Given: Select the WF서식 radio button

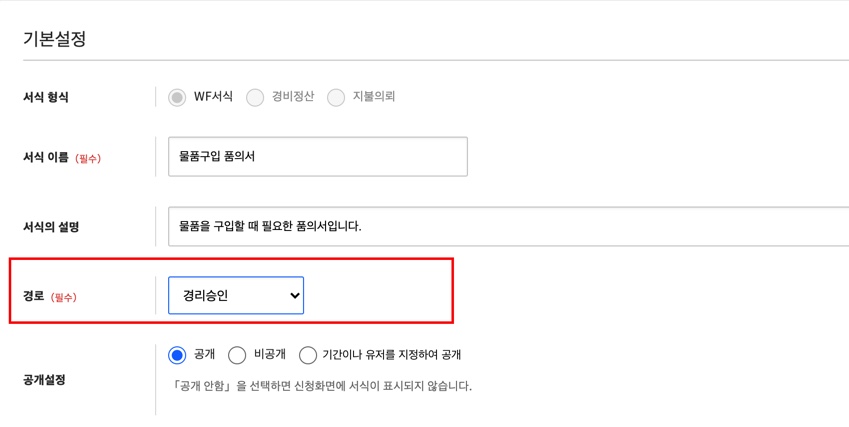Looking at the screenshot, I should (x=177, y=97).
